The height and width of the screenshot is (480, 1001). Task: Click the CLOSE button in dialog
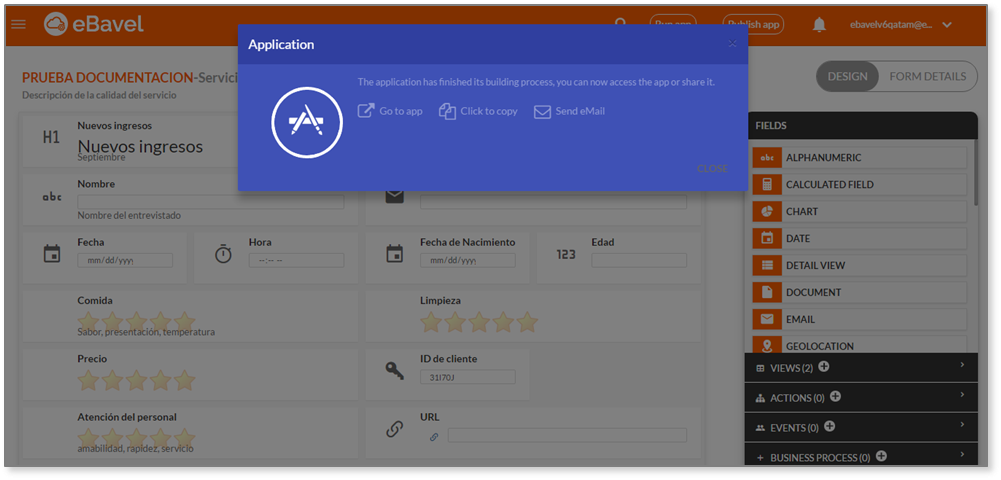pyautogui.click(x=712, y=169)
